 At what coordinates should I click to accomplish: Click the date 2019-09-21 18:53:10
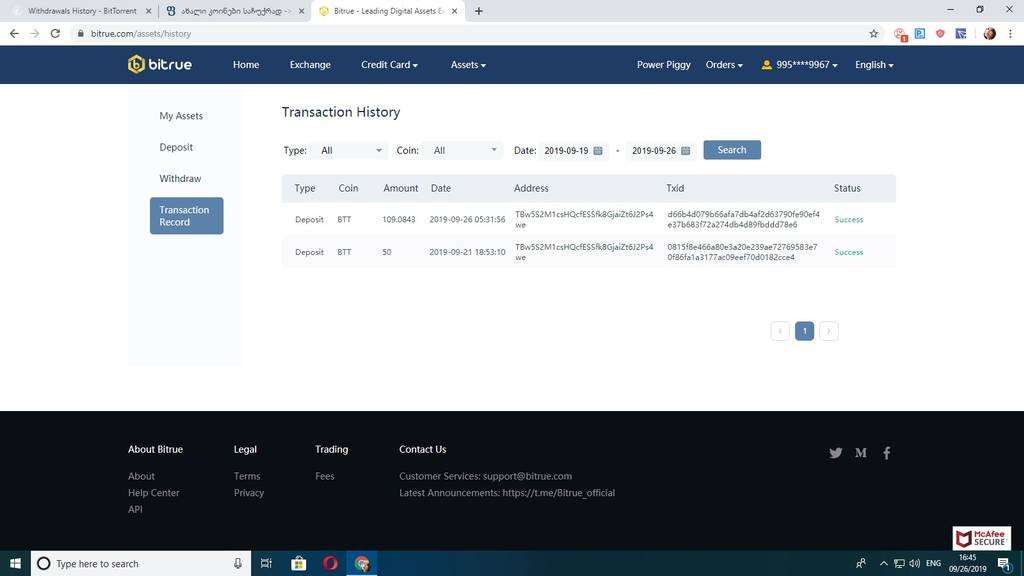pos(467,252)
